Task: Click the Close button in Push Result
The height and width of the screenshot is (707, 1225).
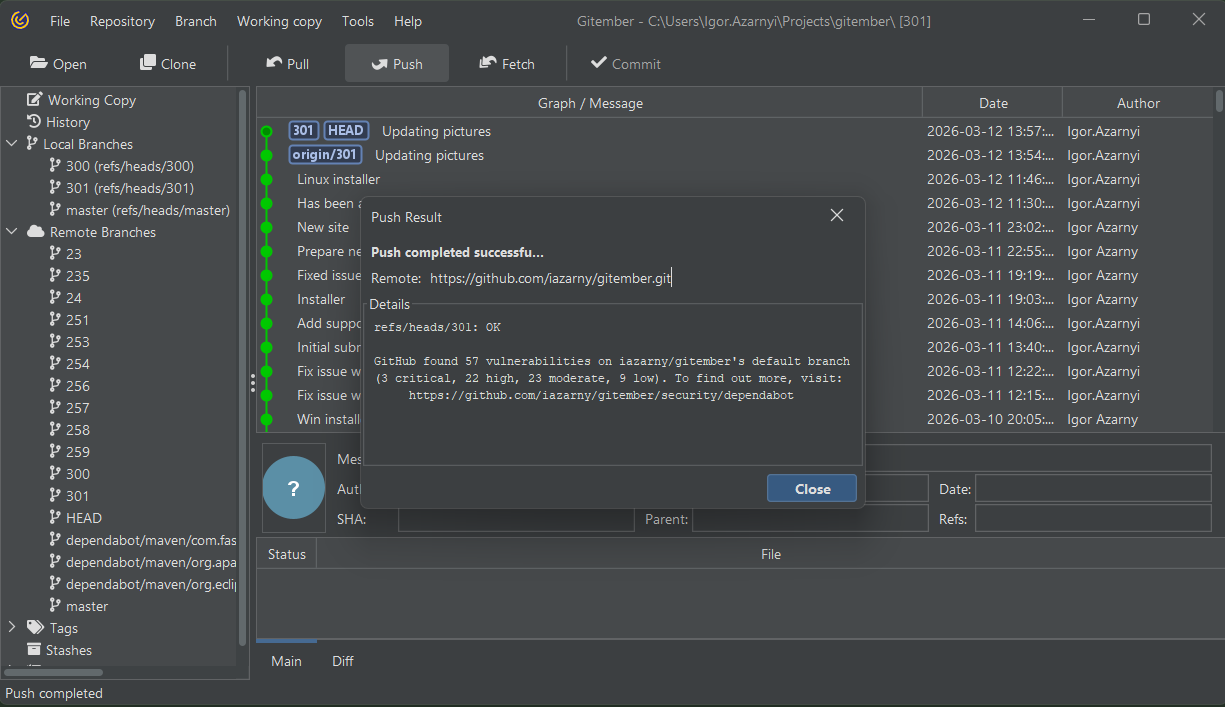Action: (x=811, y=489)
